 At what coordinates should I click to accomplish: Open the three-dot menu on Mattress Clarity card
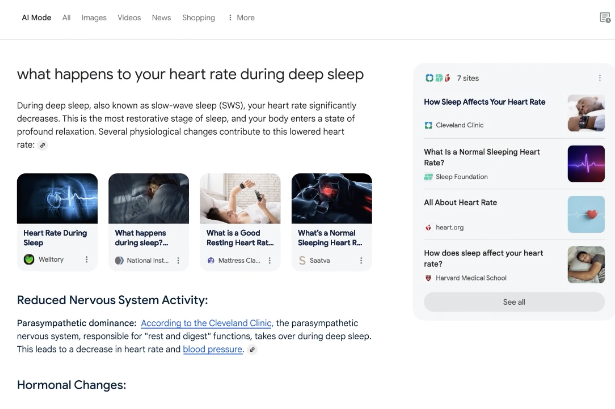click(270, 260)
